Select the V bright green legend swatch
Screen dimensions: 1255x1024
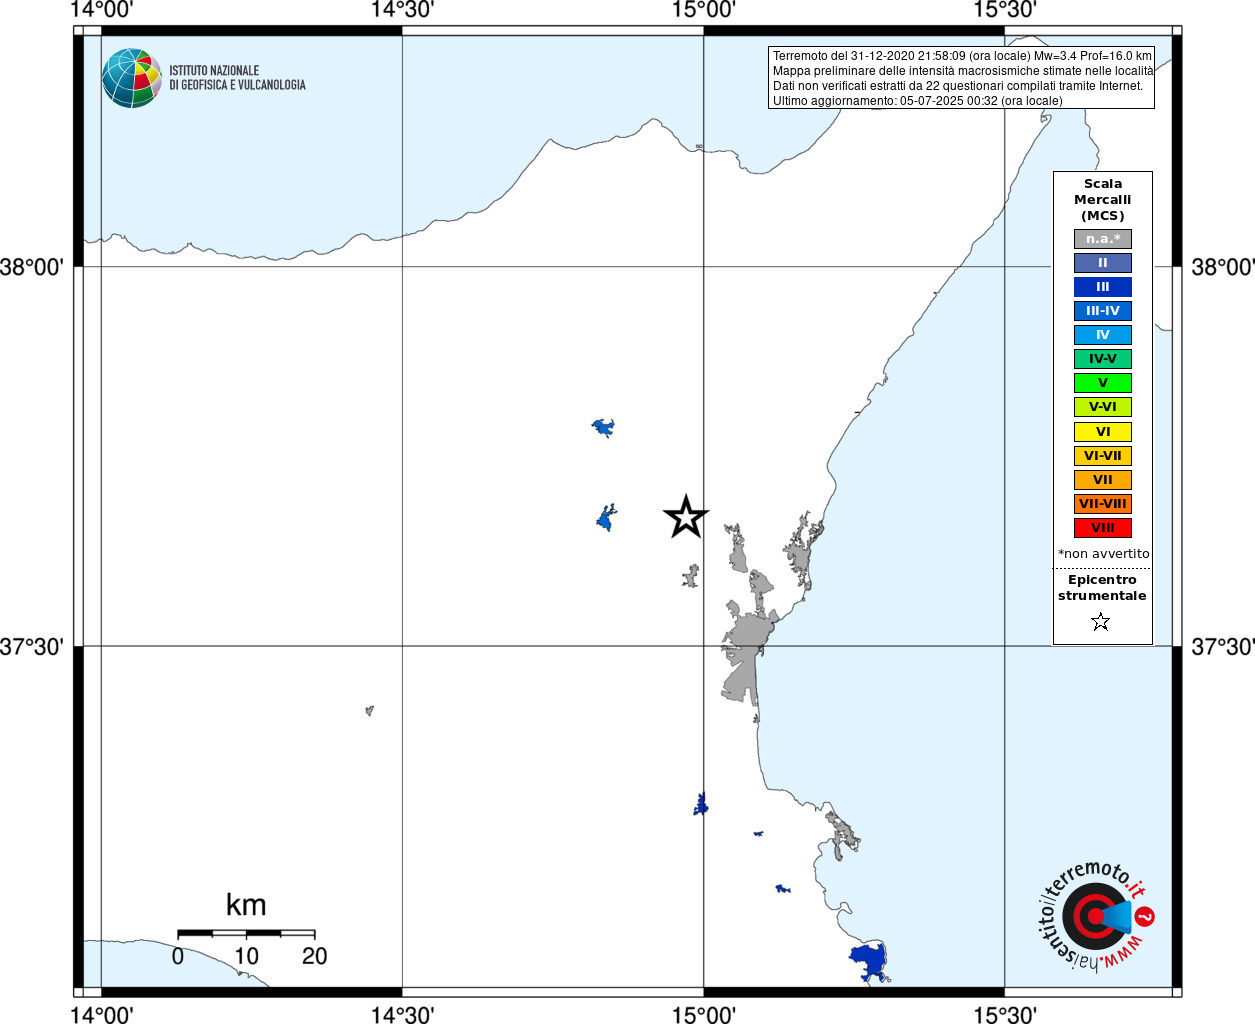pos(1103,383)
